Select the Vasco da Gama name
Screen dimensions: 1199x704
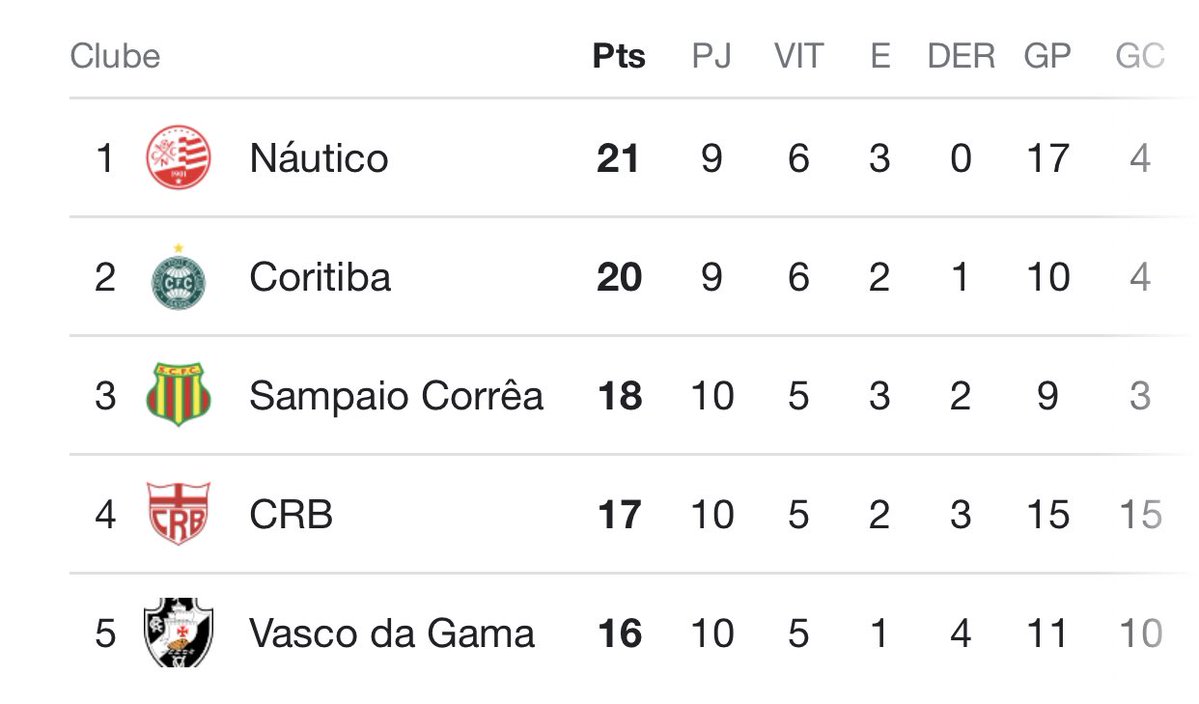coord(392,634)
